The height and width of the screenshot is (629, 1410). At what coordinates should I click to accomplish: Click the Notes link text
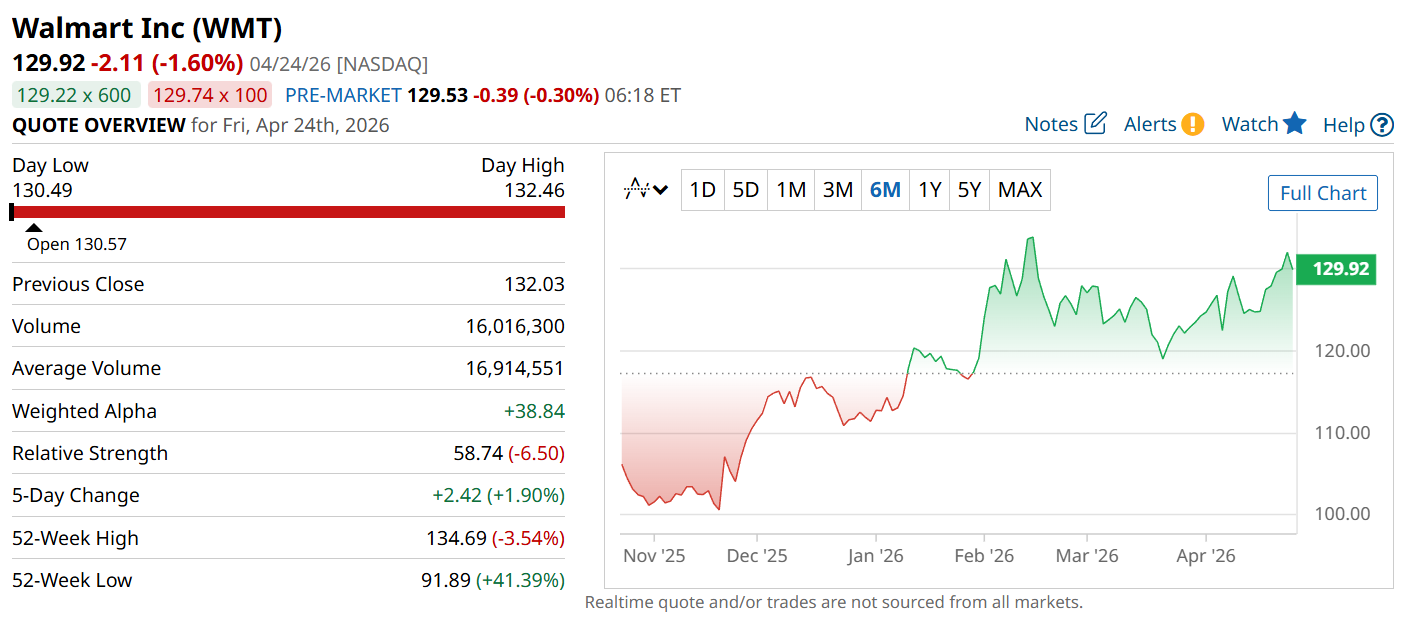coord(1051,124)
